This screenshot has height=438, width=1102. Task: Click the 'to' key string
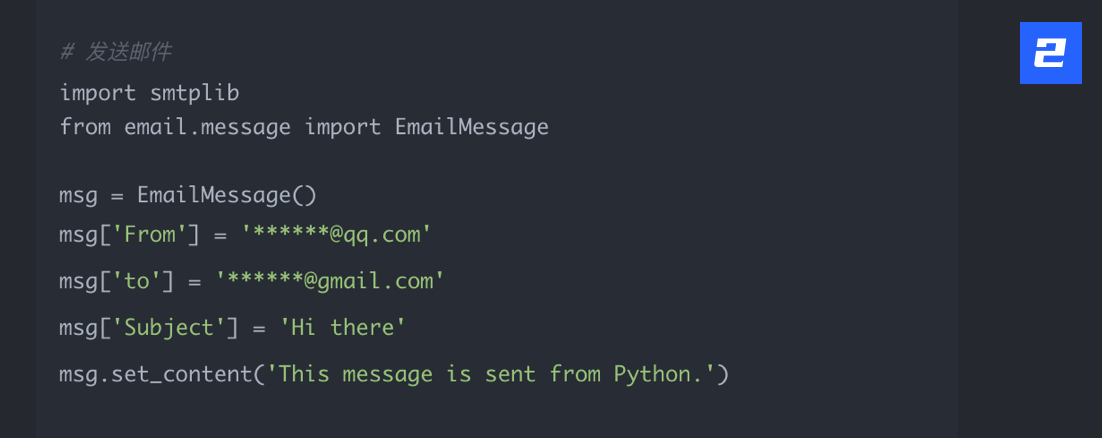click(x=136, y=281)
